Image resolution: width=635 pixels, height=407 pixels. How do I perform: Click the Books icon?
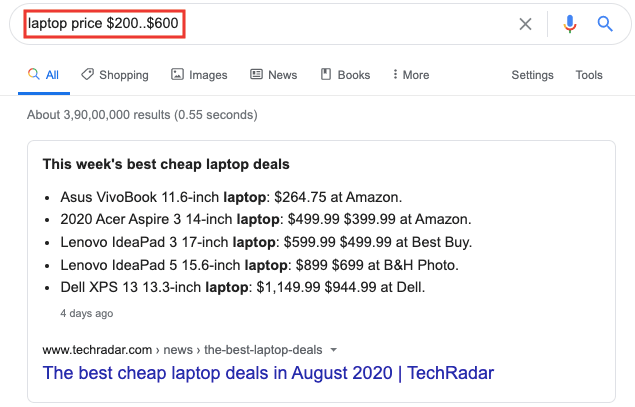pyautogui.click(x=326, y=74)
